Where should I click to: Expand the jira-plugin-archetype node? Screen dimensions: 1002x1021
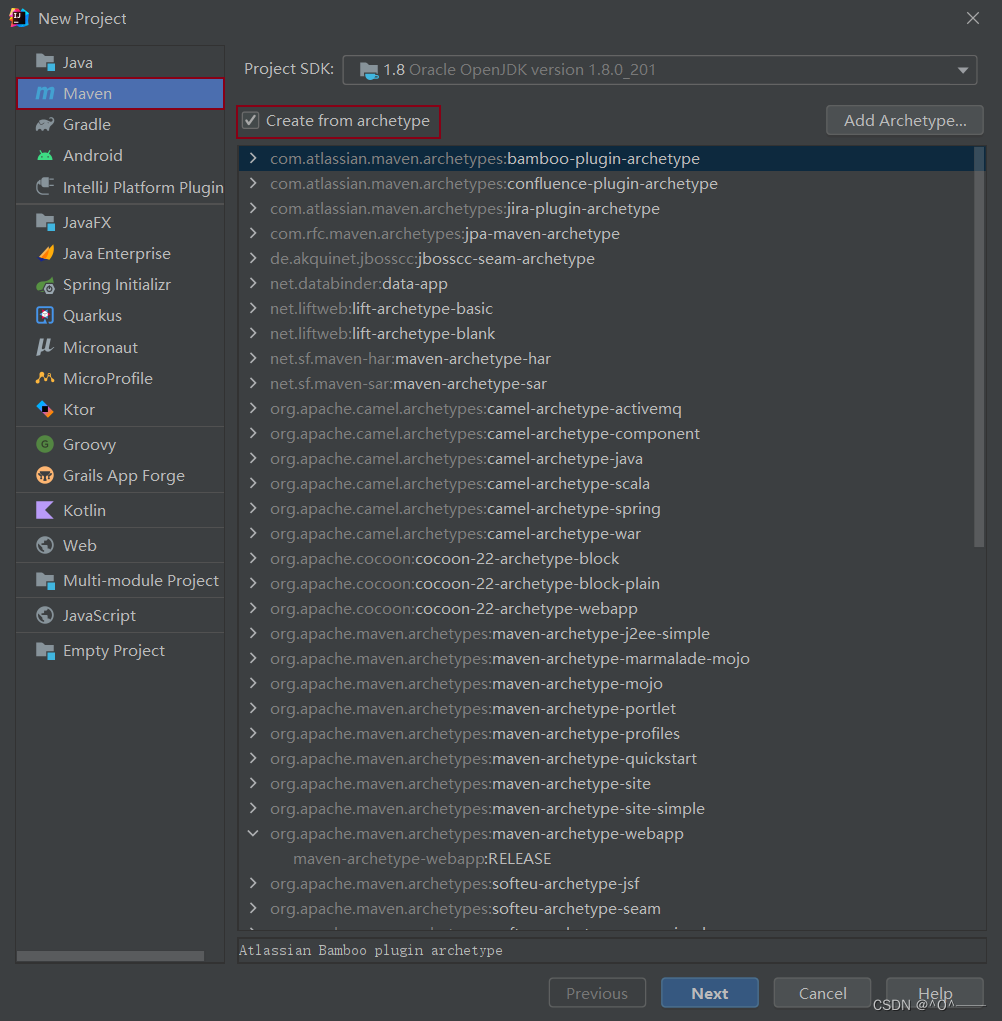point(253,208)
